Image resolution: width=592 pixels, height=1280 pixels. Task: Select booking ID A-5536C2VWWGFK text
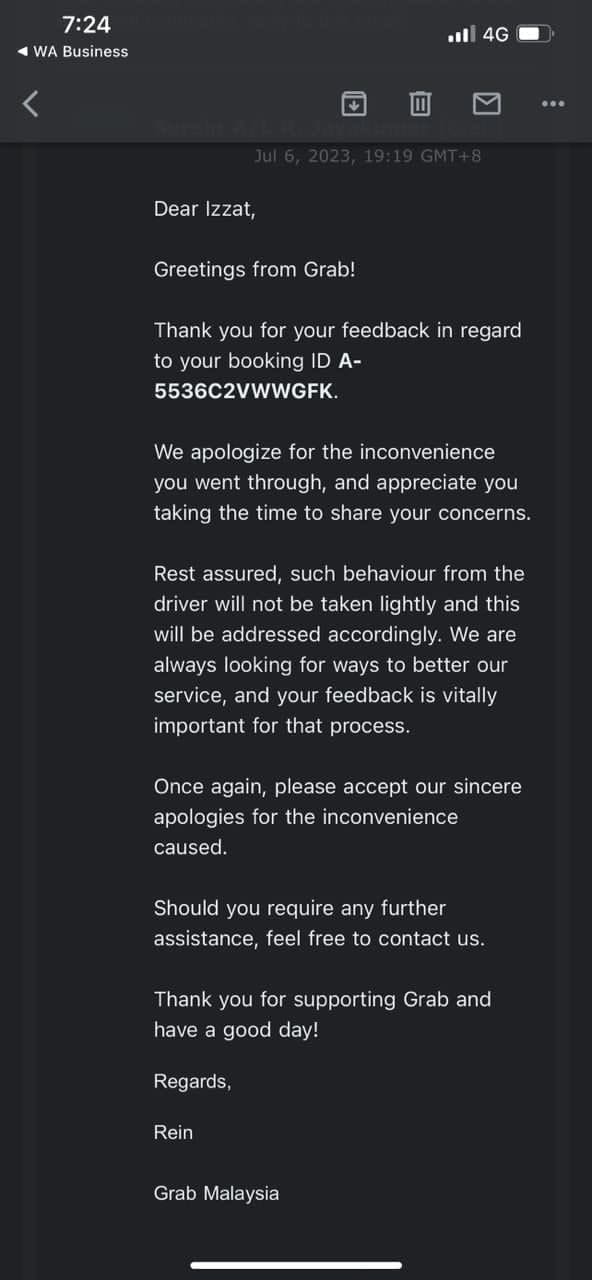point(251,376)
